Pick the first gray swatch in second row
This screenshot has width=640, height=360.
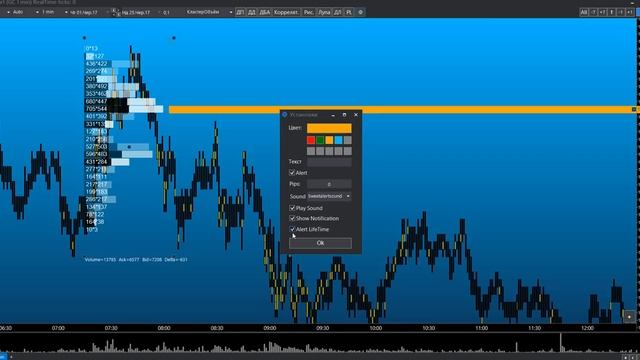point(311,151)
